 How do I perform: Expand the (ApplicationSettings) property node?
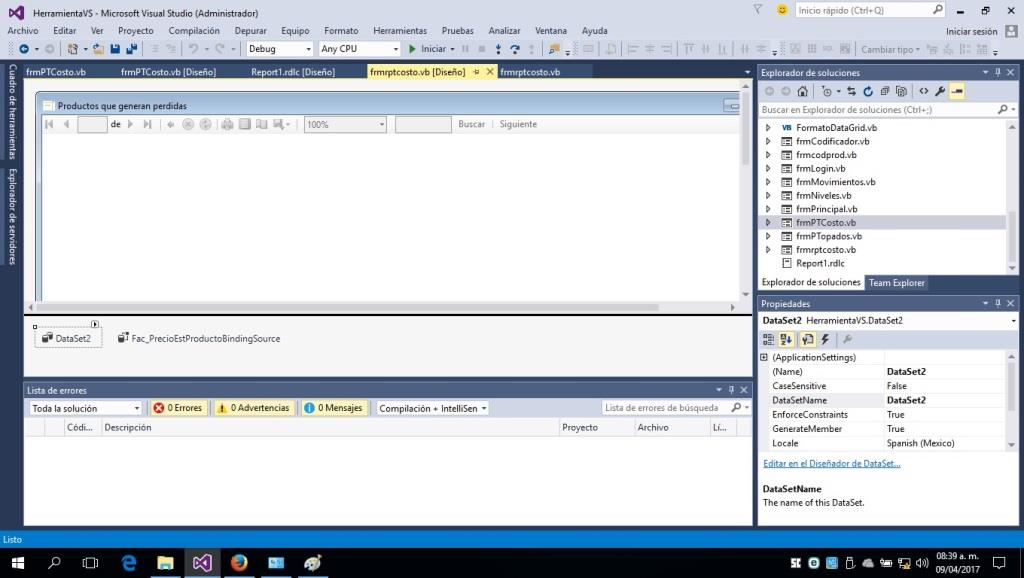coord(764,357)
